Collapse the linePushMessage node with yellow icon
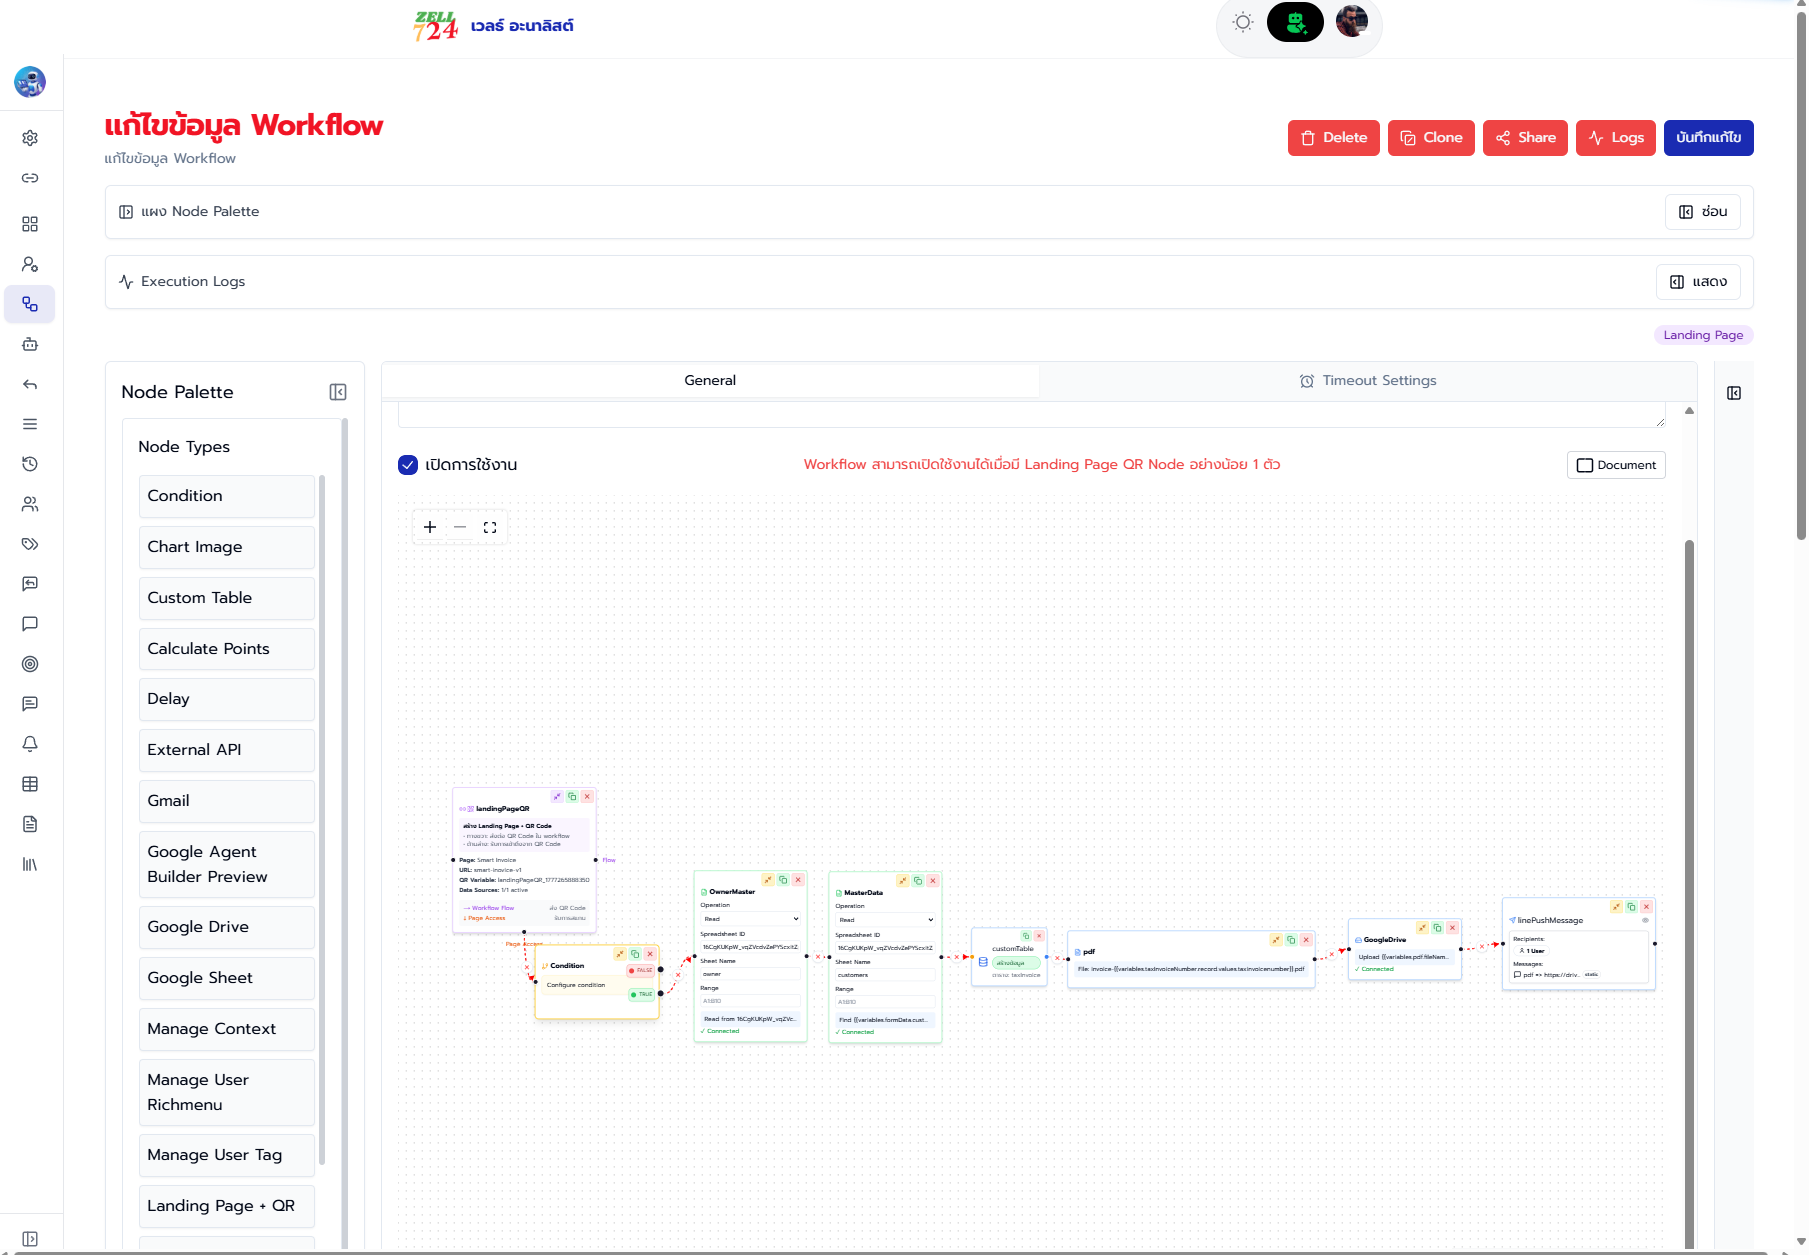1809x1255 pixels. click(x=1616, y=907)
